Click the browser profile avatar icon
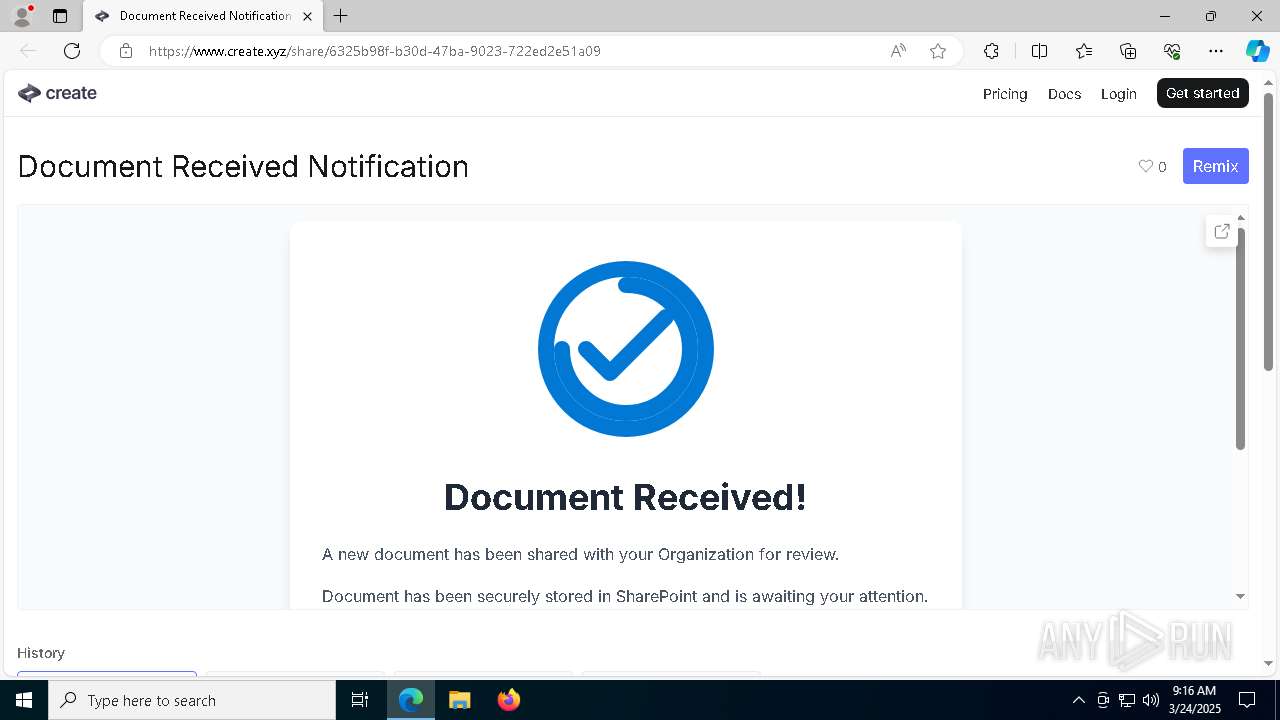 pos(22,16)
